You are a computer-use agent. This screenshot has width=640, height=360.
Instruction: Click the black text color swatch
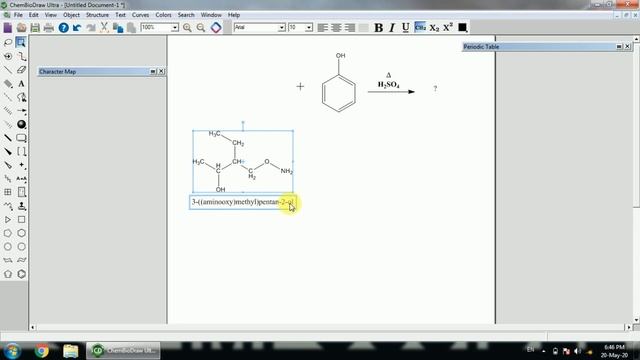(462, 27)
